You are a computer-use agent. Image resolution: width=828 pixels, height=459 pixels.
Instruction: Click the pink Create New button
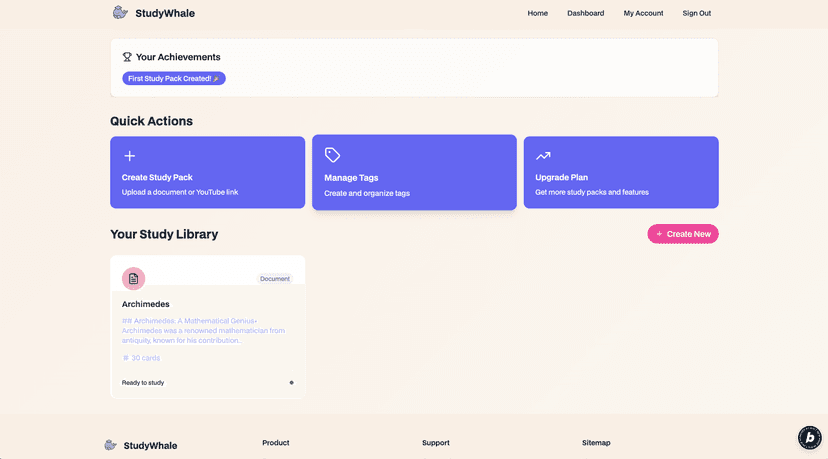pos(683,234)
